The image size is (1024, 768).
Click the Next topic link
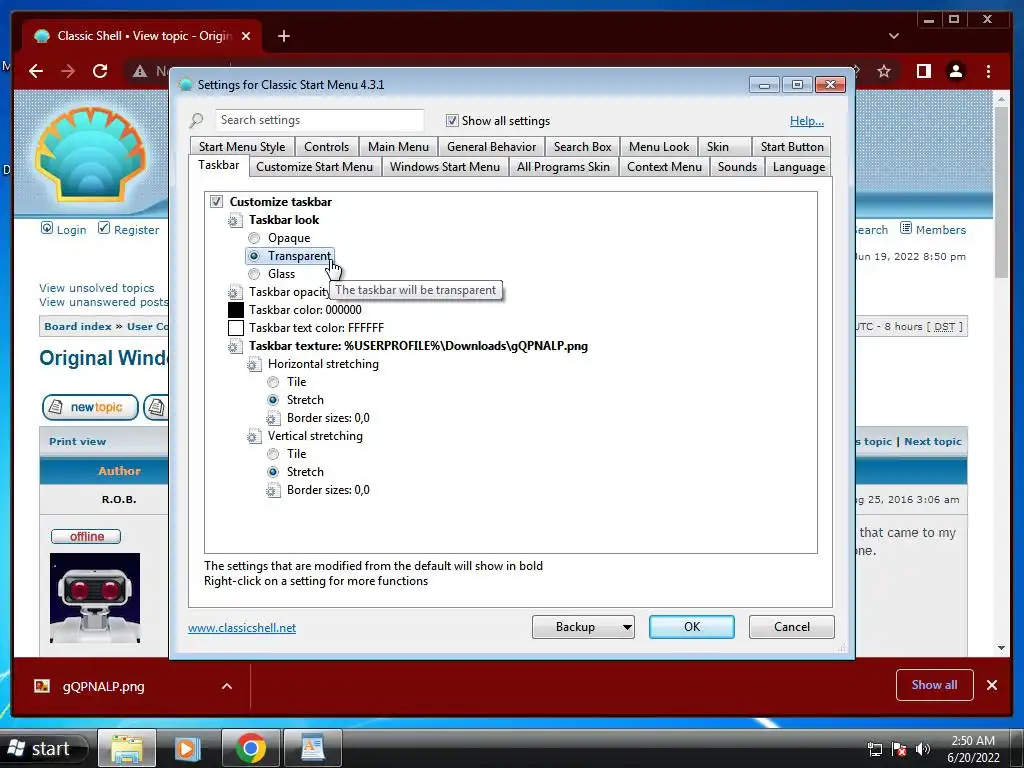pos(933,441)
